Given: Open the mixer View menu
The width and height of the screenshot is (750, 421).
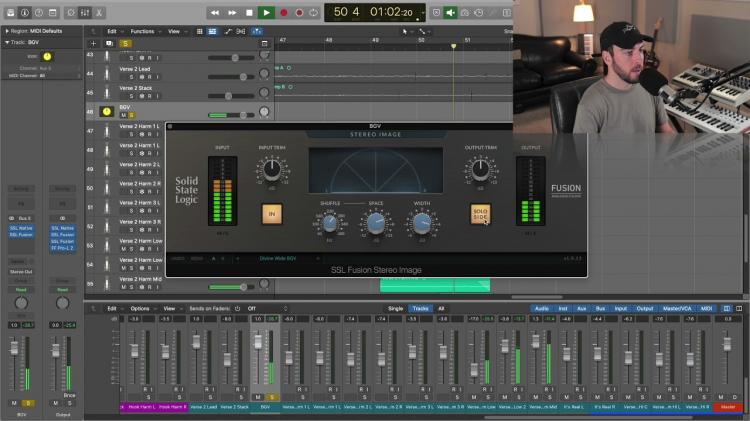Looking at the screenshot, I should [169, 309].
